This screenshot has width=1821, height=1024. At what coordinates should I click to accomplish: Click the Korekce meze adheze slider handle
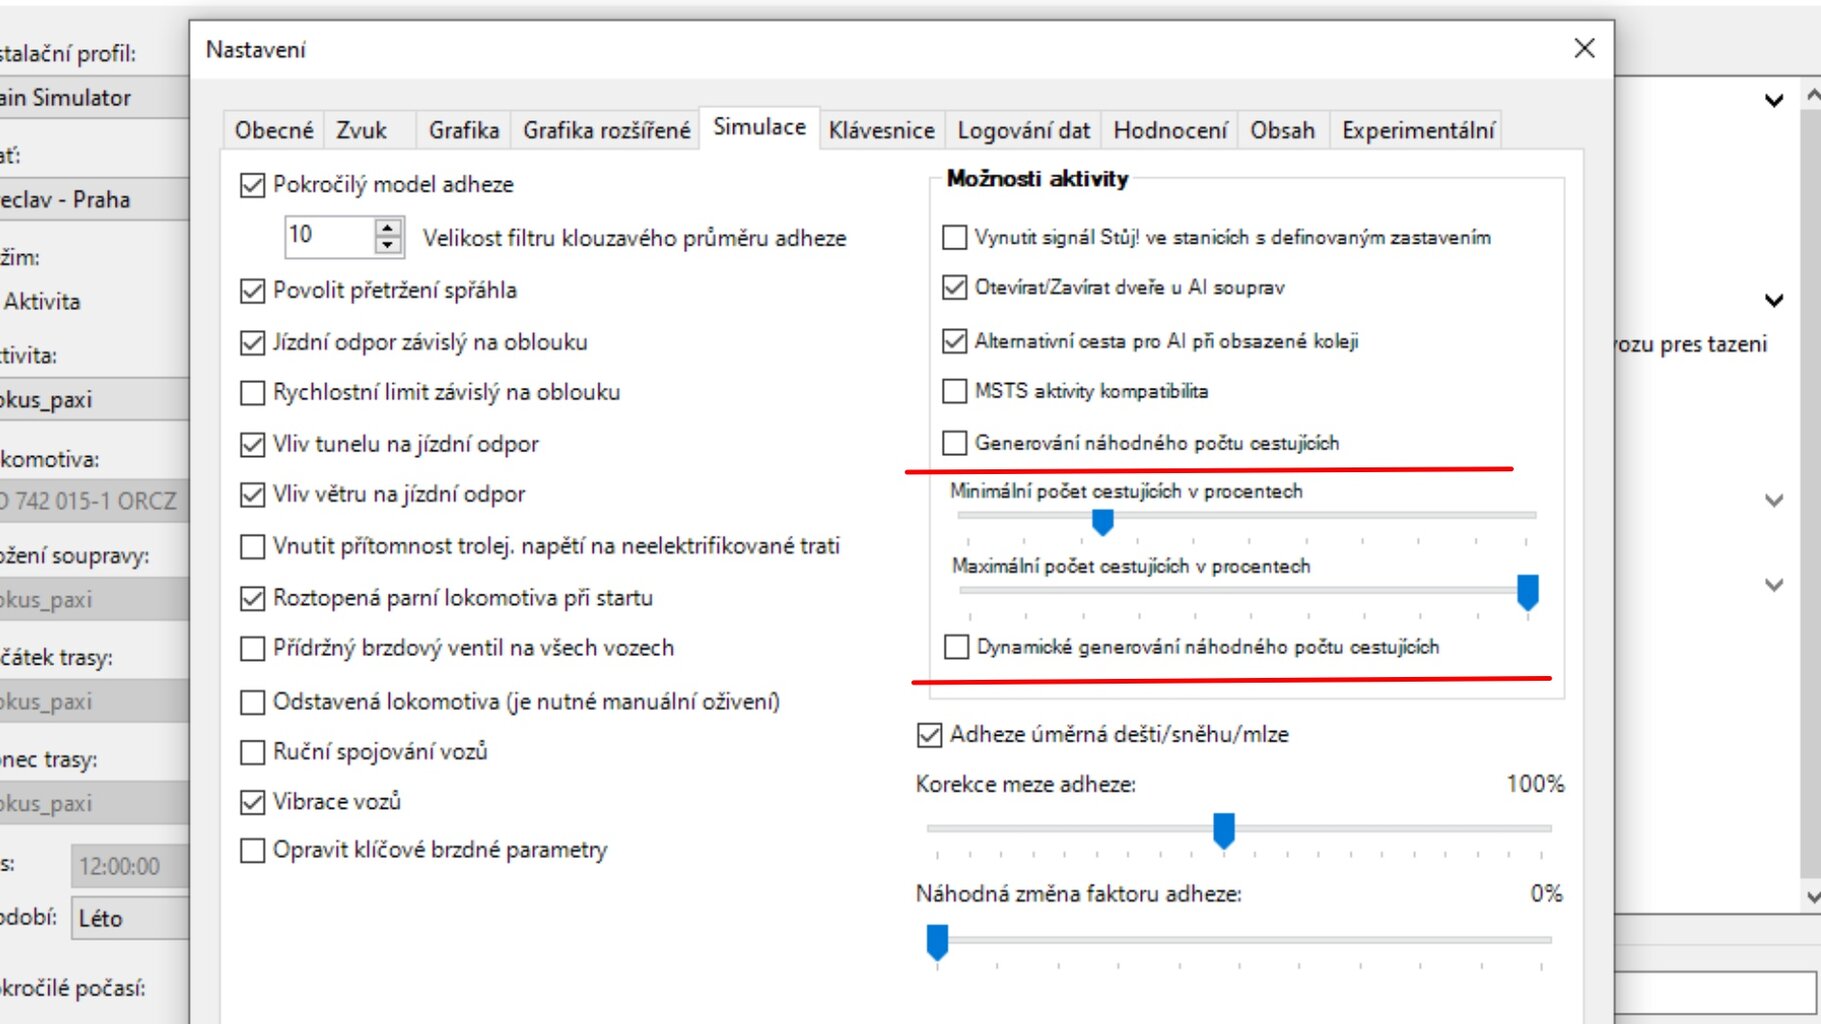(1223, 829)
